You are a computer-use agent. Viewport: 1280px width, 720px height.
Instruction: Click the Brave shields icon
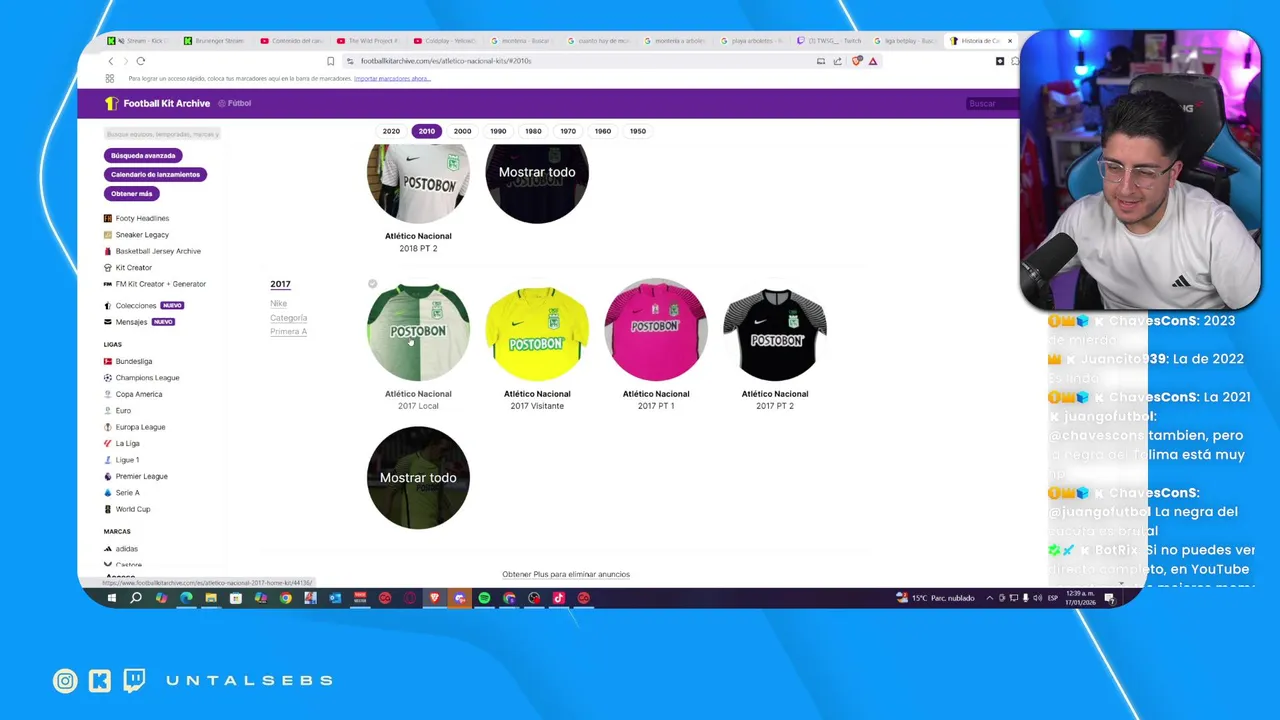click(857, 61)
